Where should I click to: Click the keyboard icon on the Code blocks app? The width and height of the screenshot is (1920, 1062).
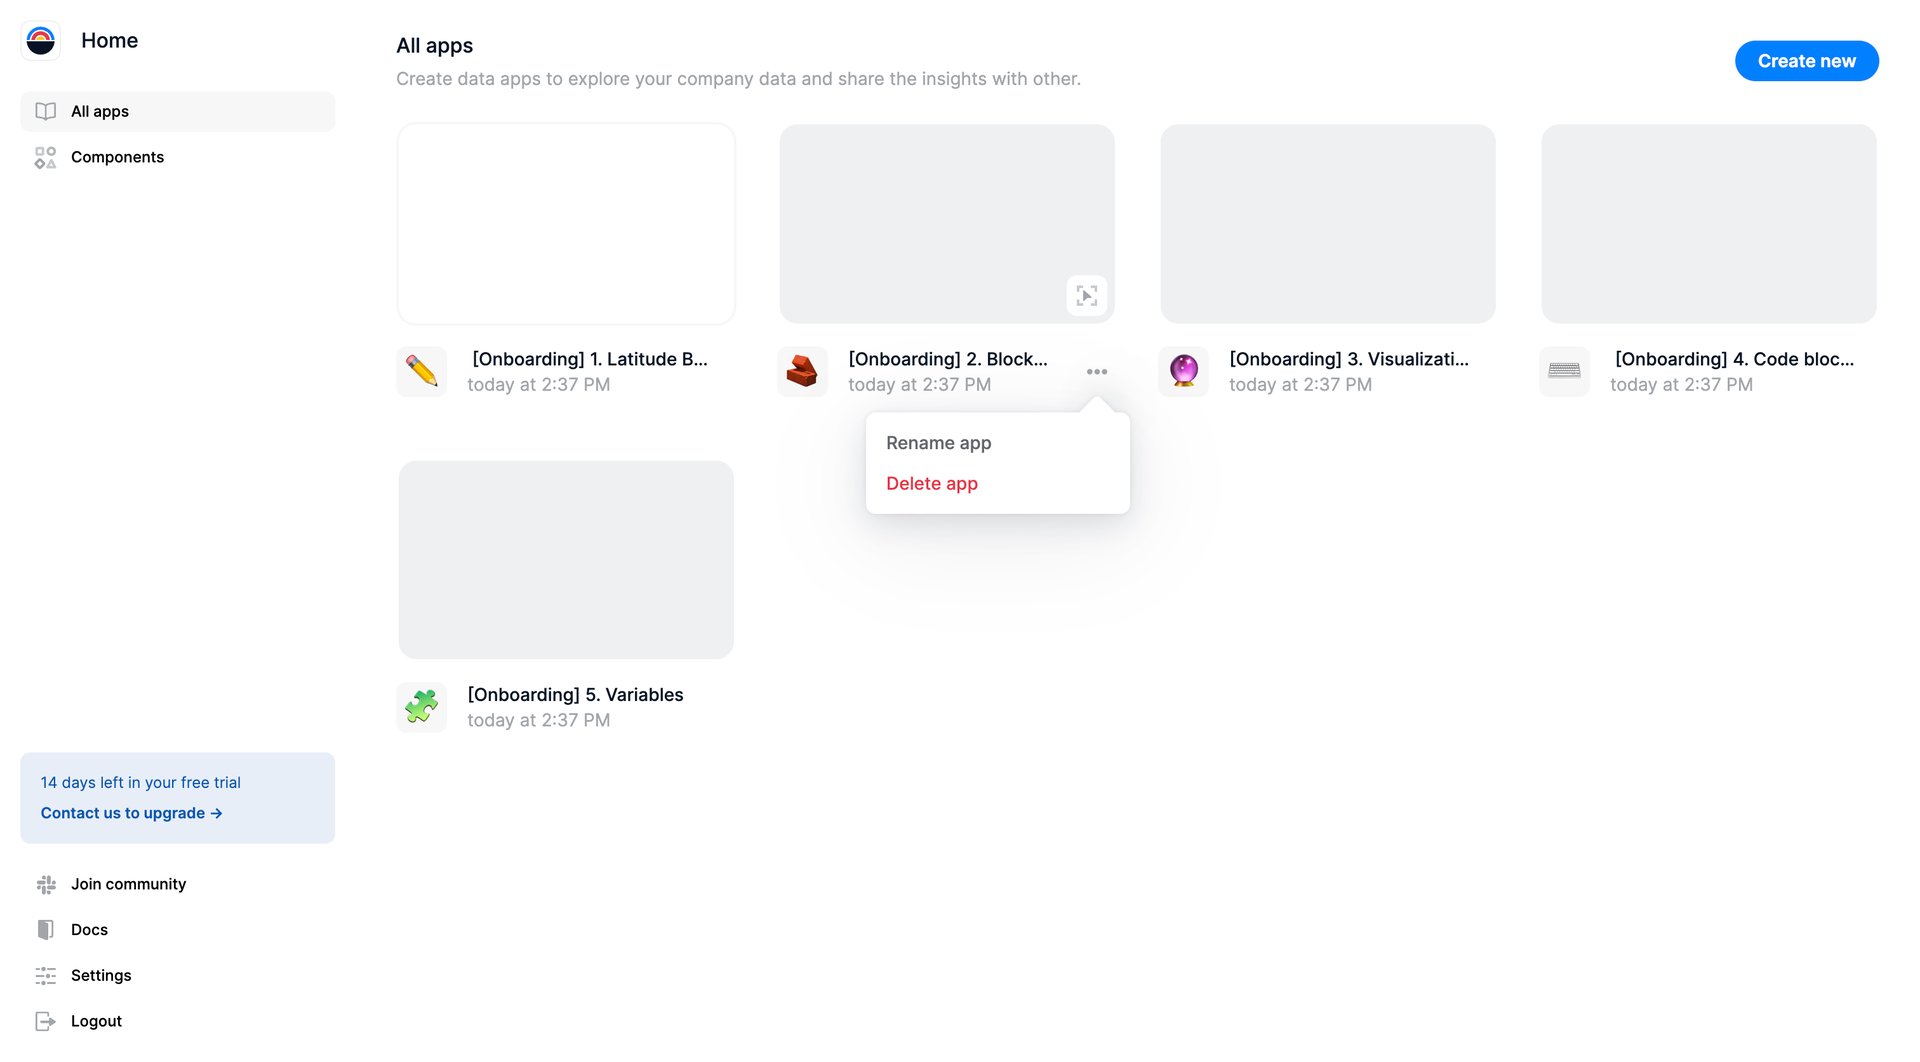coord(1564,371)
